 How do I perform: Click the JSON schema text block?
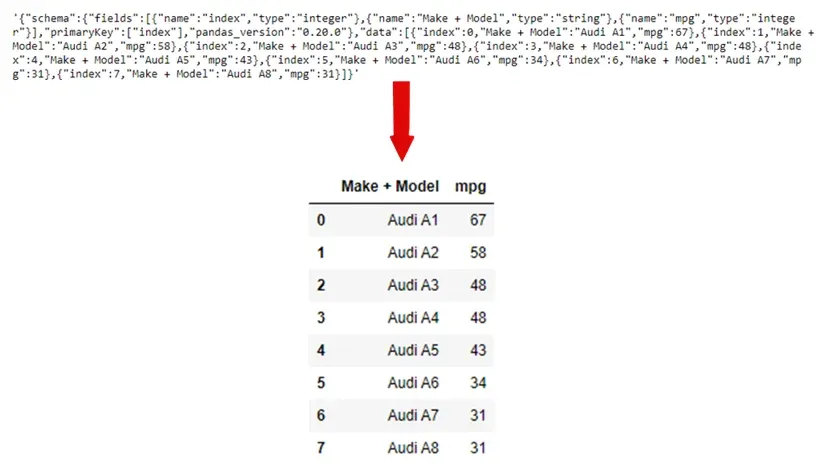(415, 40)
